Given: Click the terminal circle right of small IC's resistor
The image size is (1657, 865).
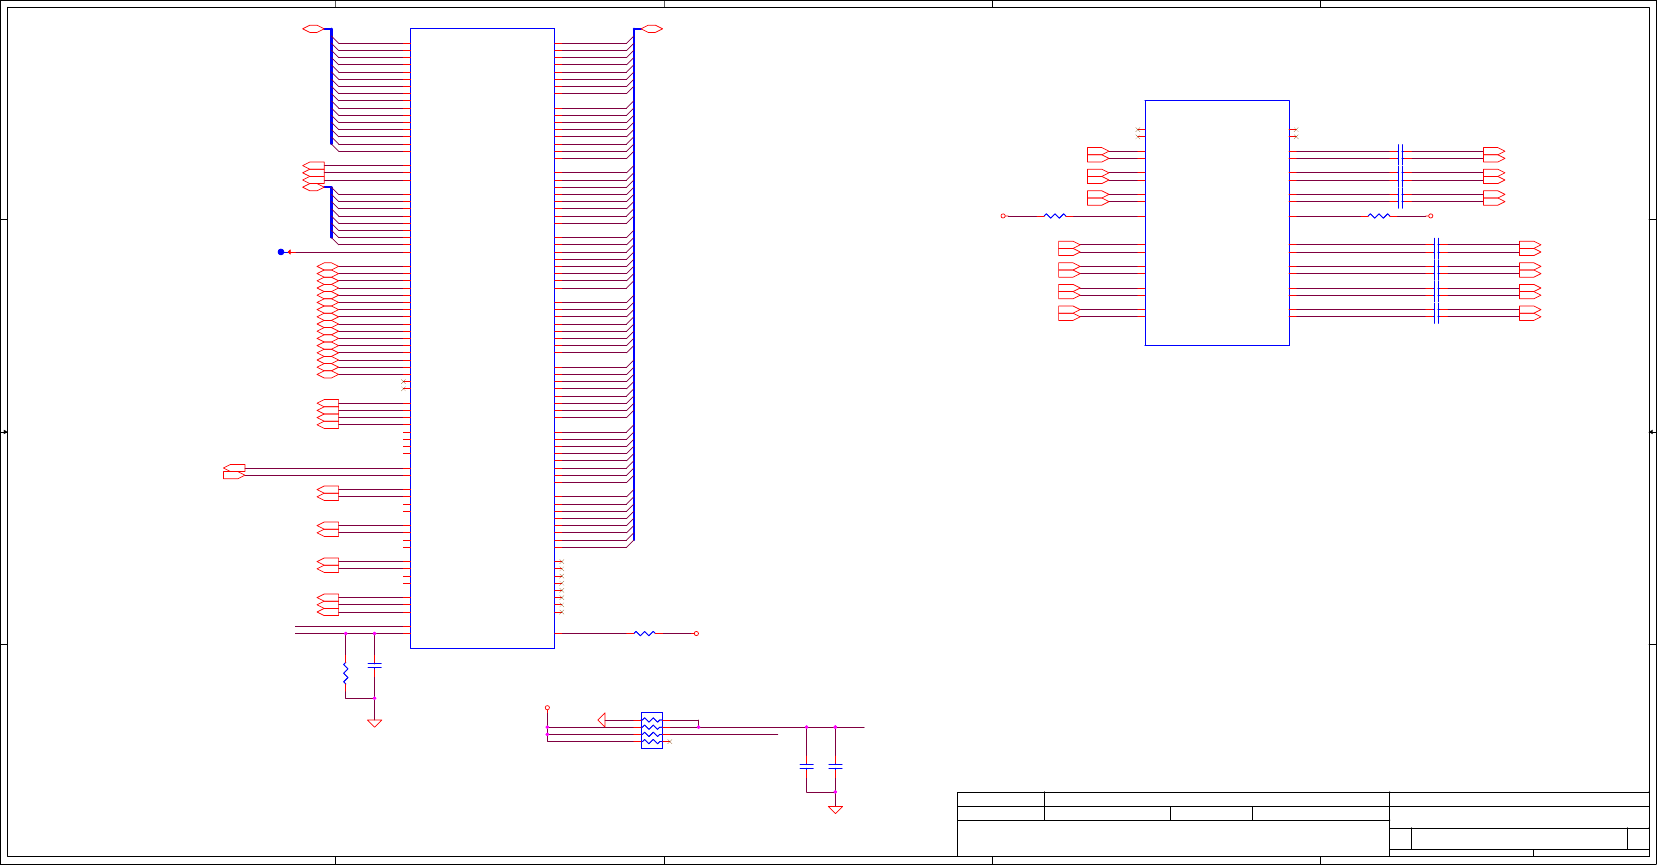Looking at the screenshot, I should (1430, 216).
